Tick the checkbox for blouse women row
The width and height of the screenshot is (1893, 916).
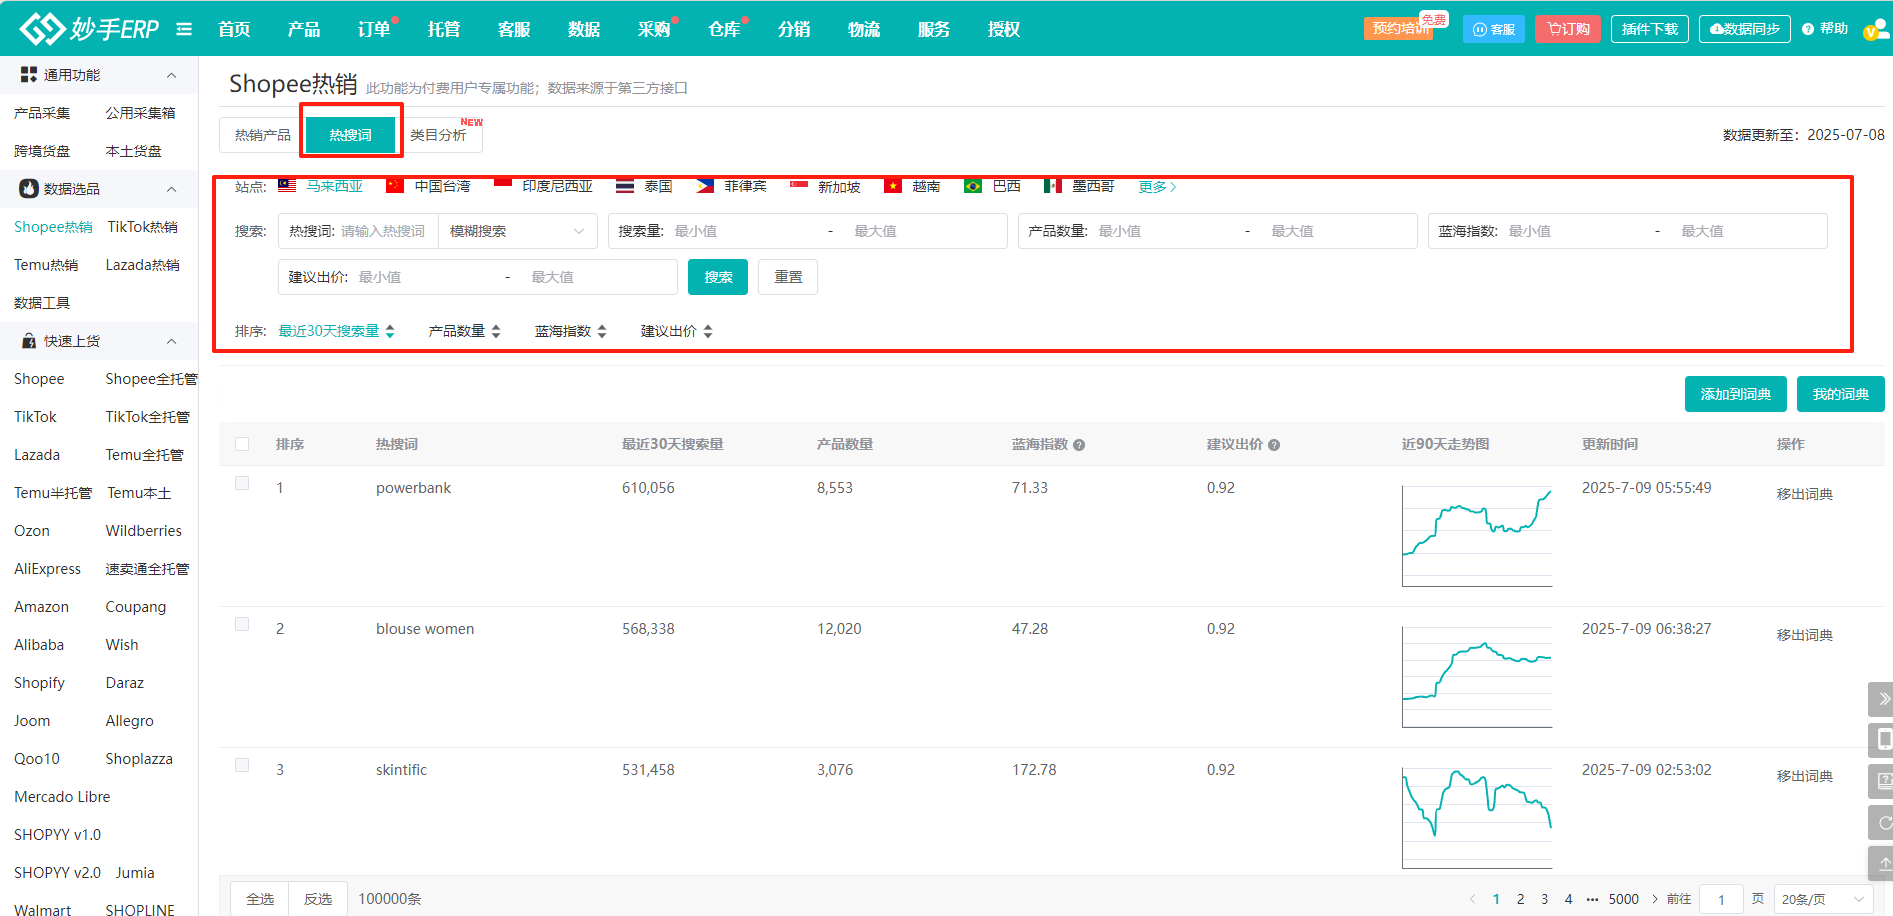pyautogui.click(x=242, y=624)
